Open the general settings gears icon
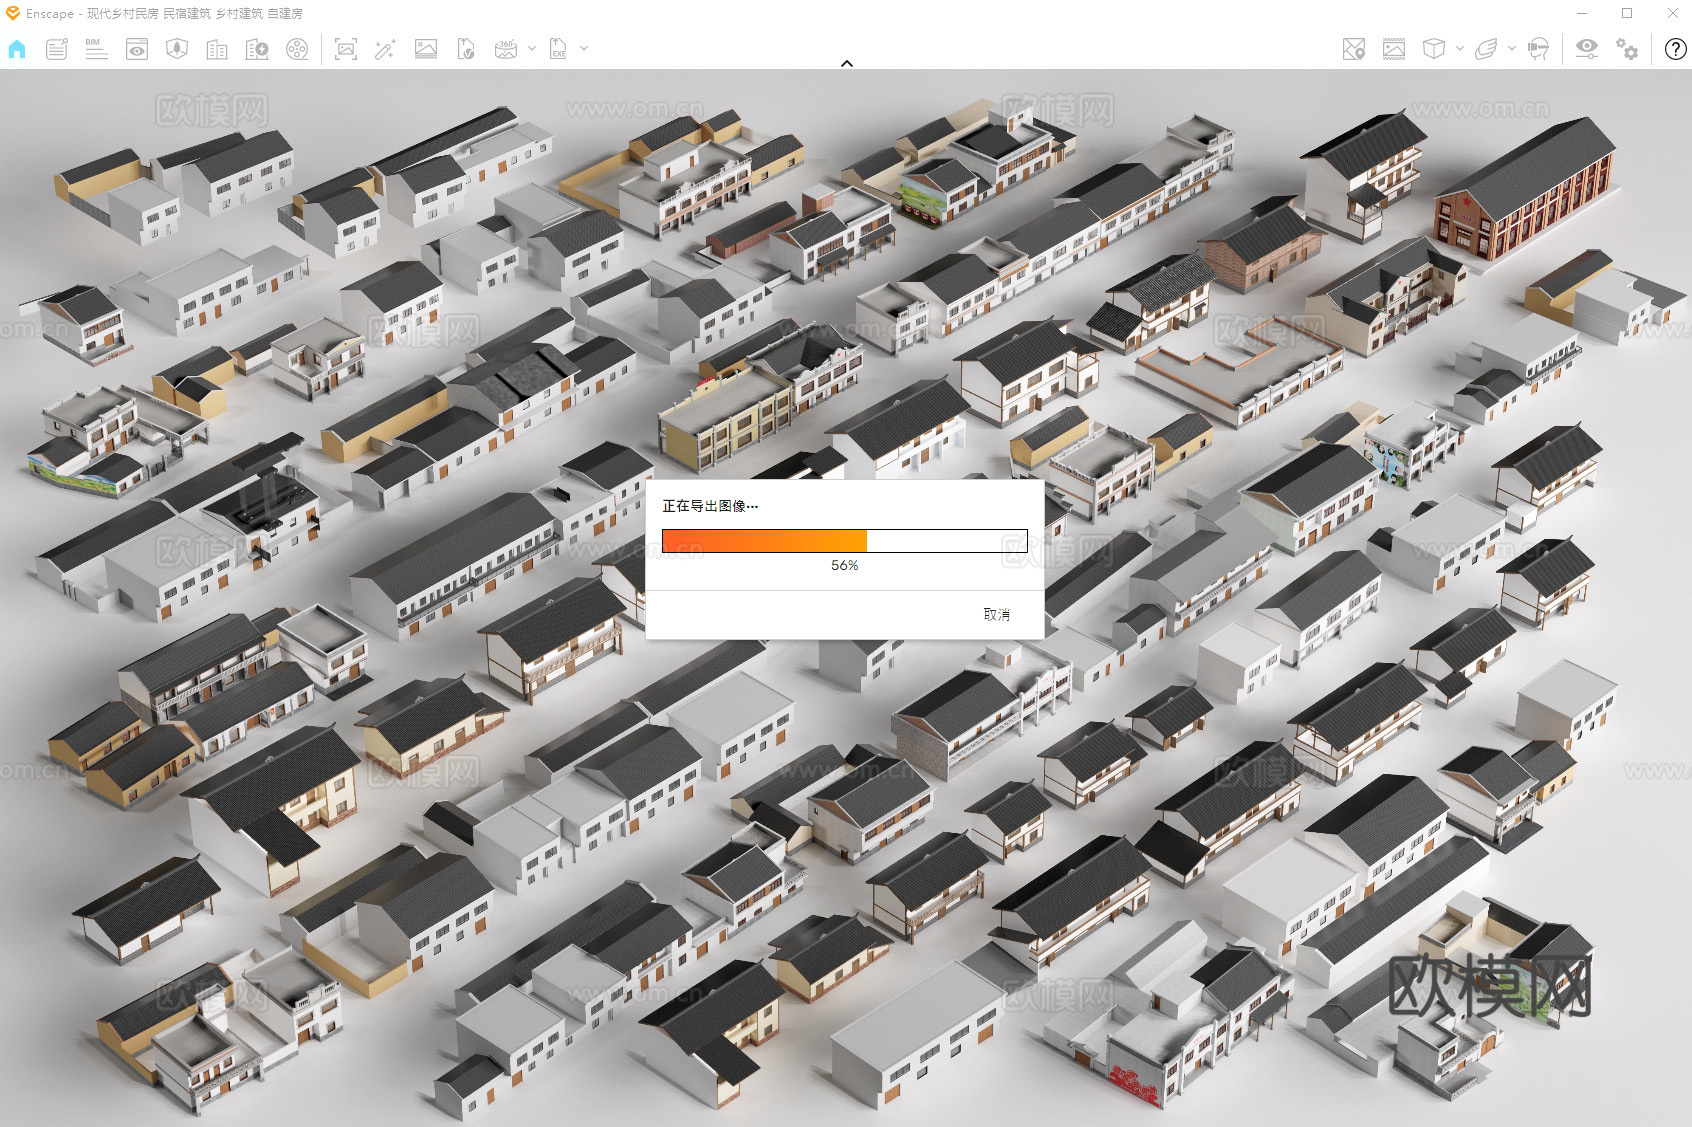This screenshot has width=1692, height=1127. point(1627,49)
